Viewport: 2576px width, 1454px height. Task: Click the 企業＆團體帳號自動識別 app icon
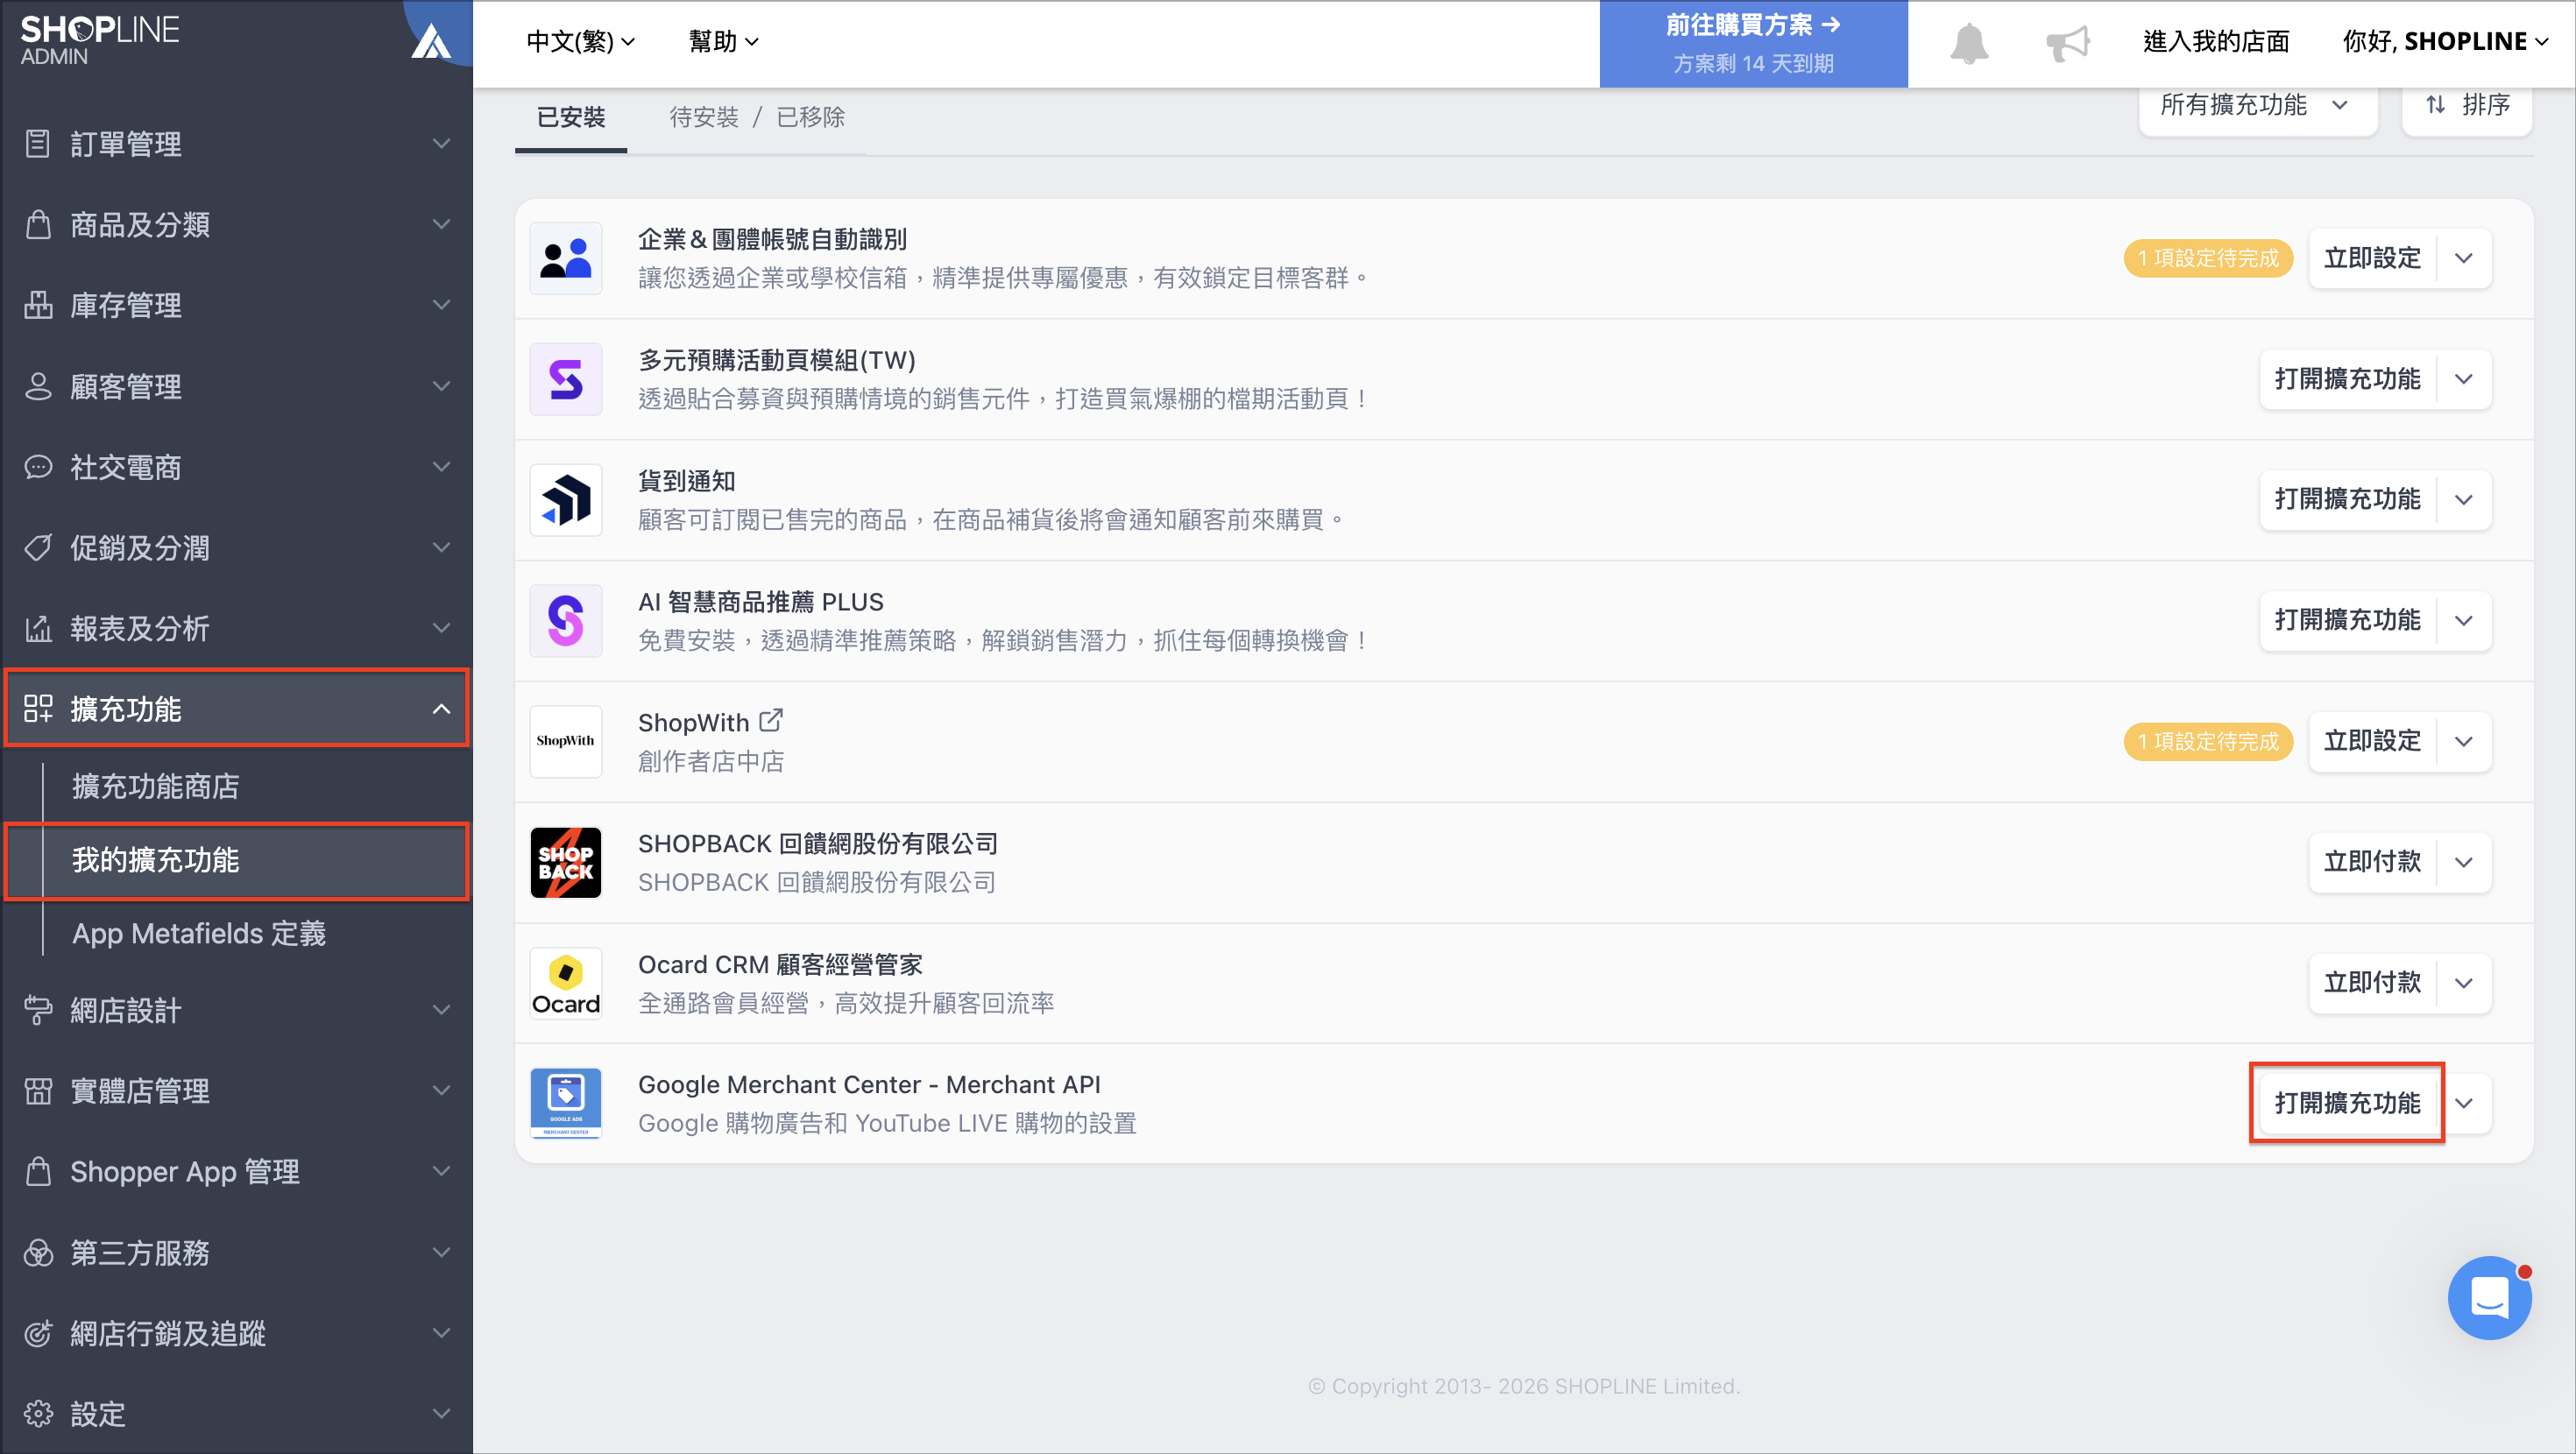(566, 258)
